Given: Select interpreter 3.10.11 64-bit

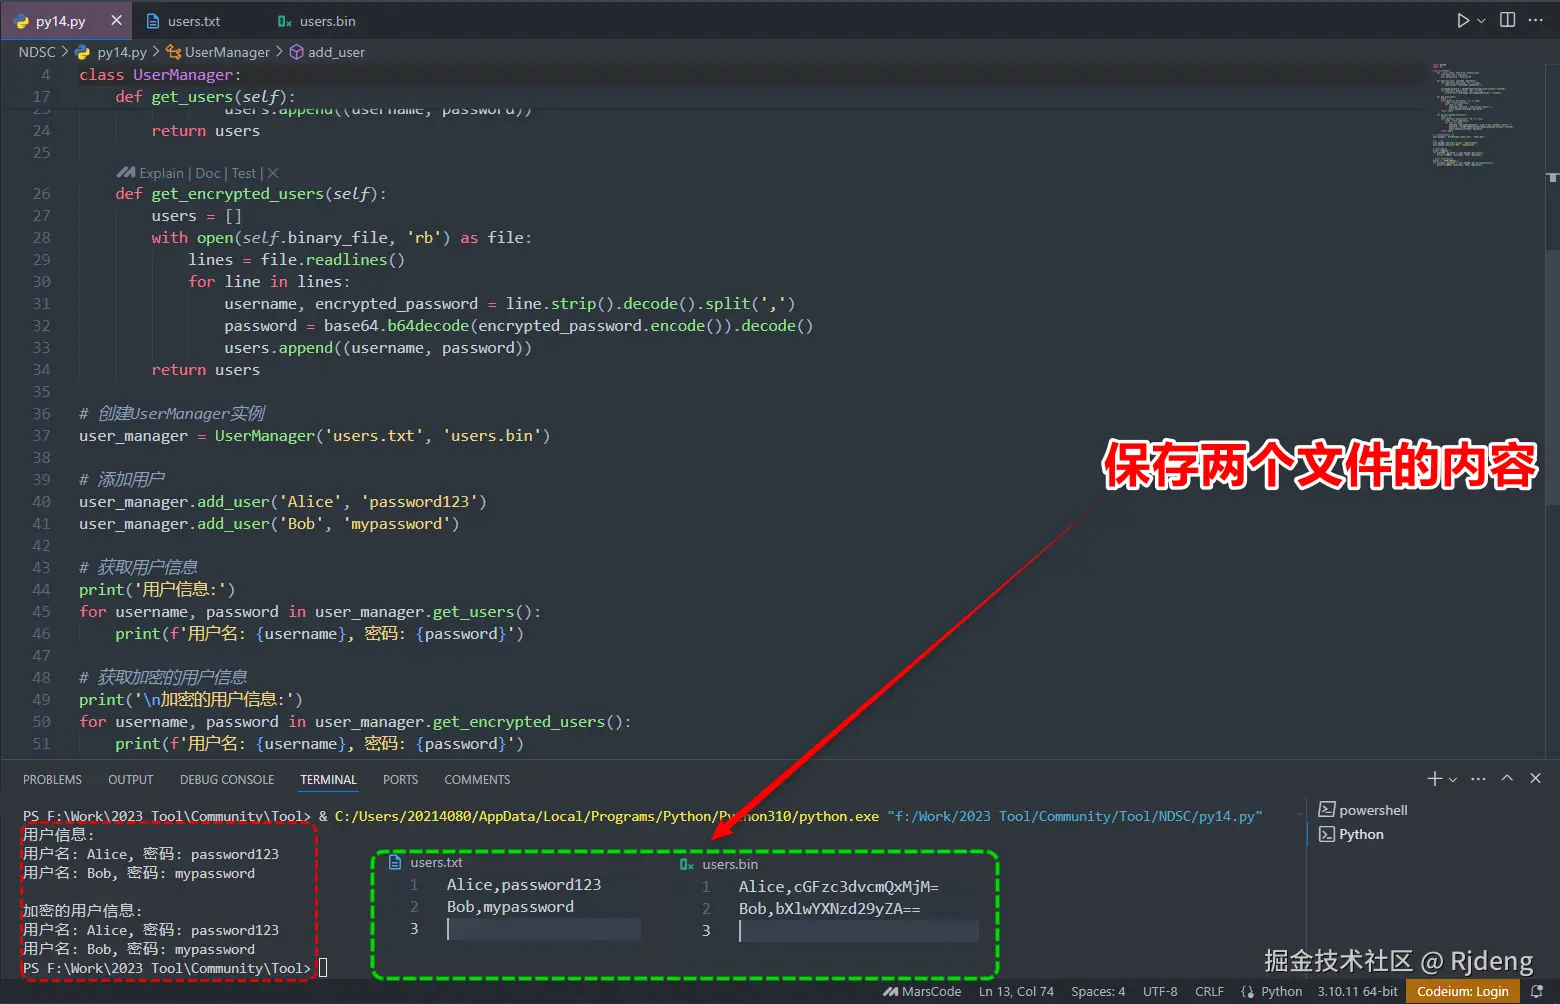Looking at the screenshot, I should coord(1357,992).
